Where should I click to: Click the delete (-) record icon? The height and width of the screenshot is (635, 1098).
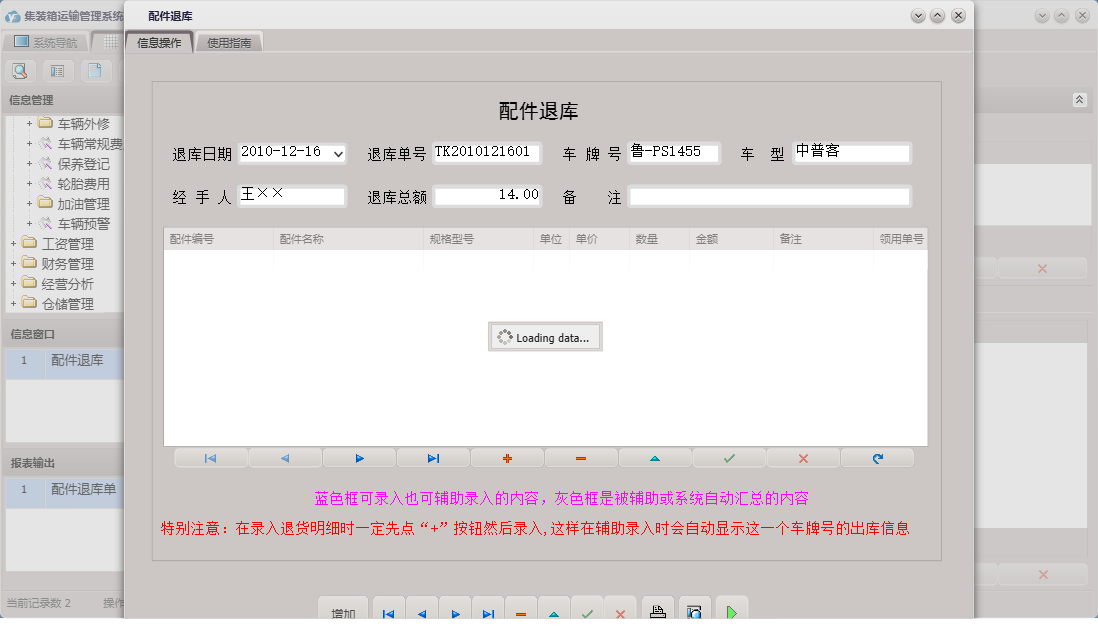(x=581, y=457)
